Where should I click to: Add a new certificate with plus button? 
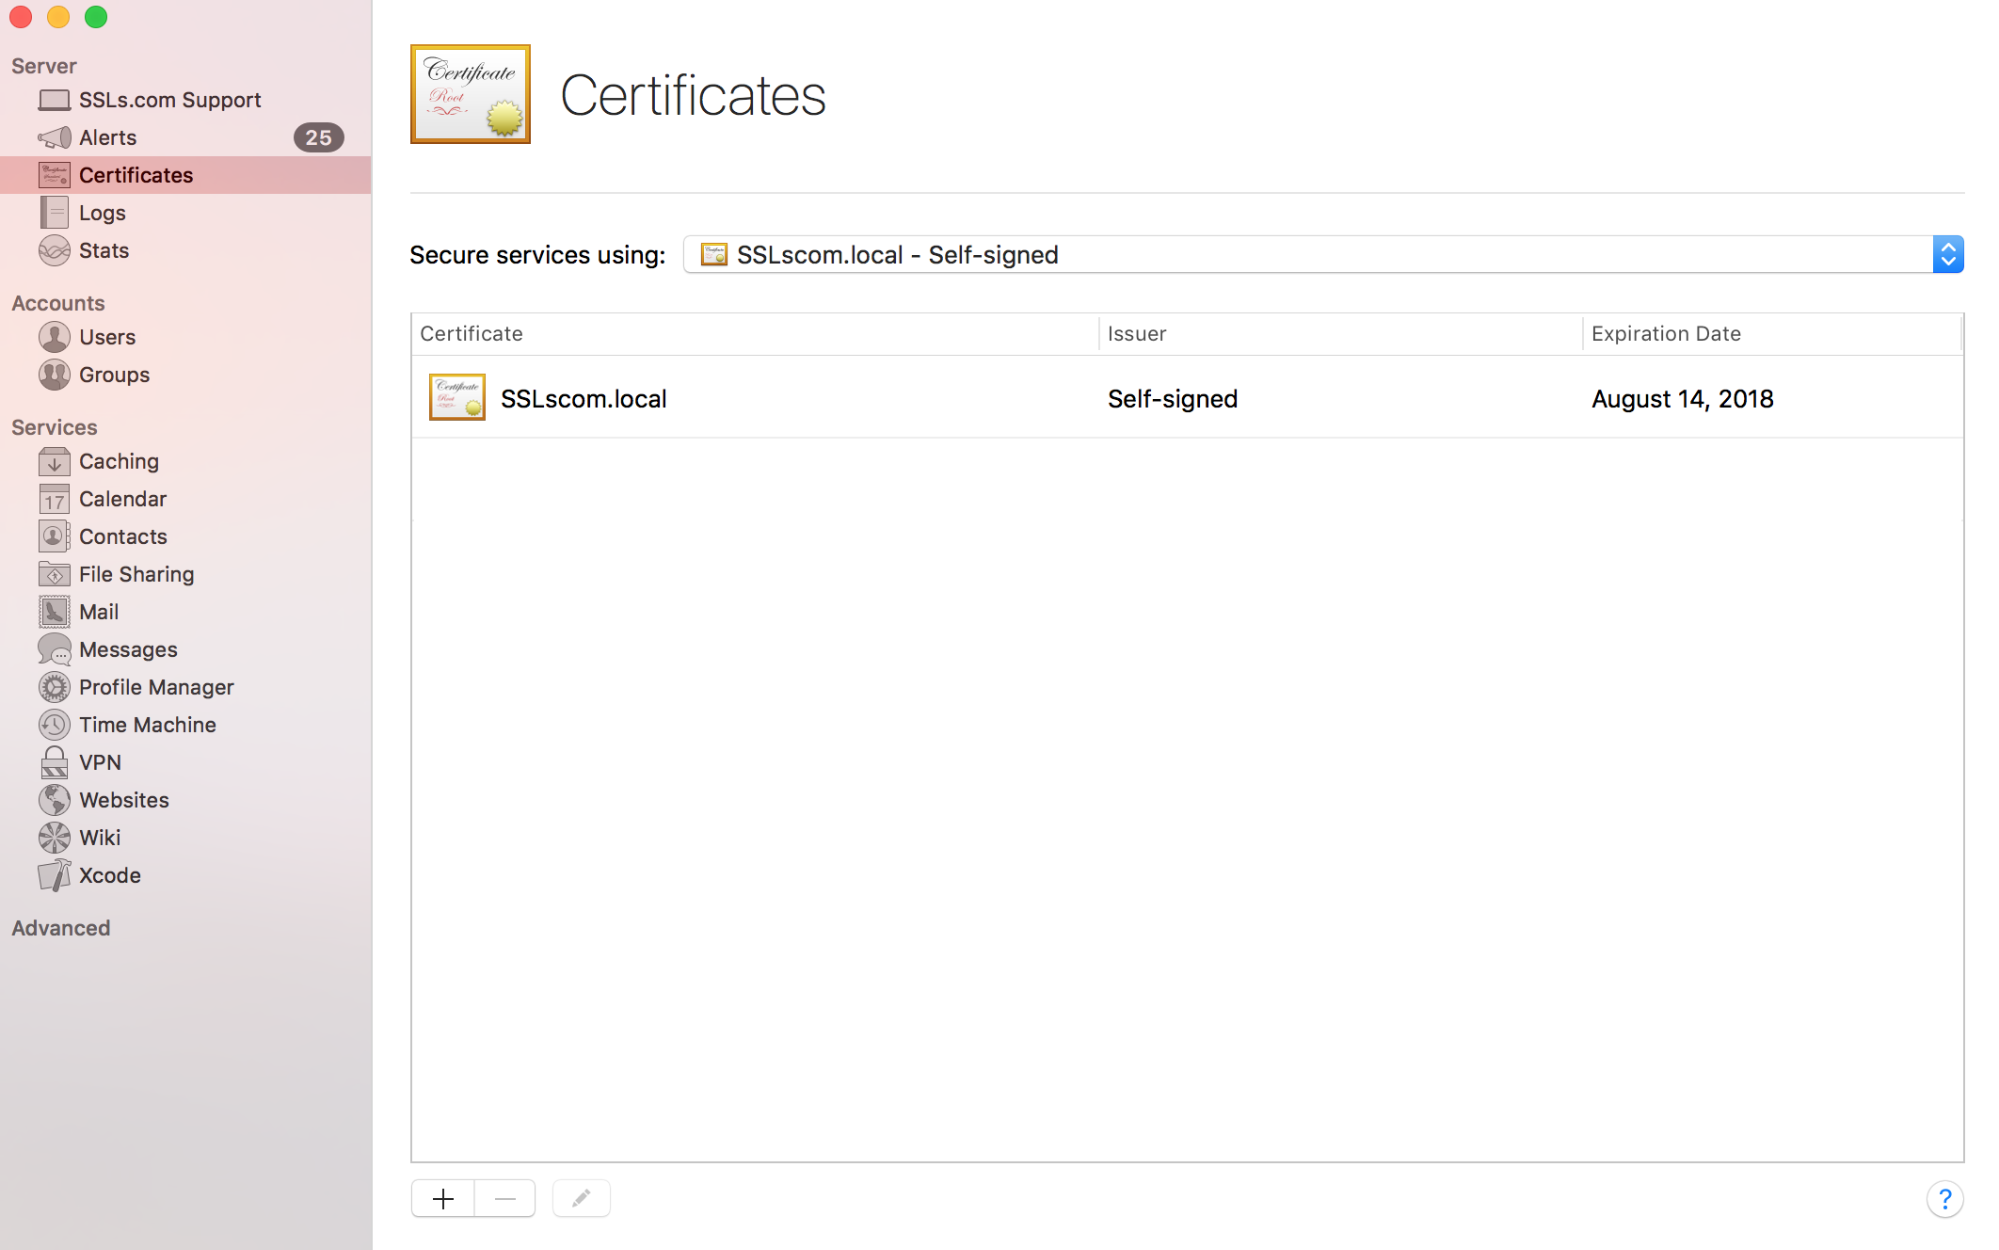[443, 1198]
